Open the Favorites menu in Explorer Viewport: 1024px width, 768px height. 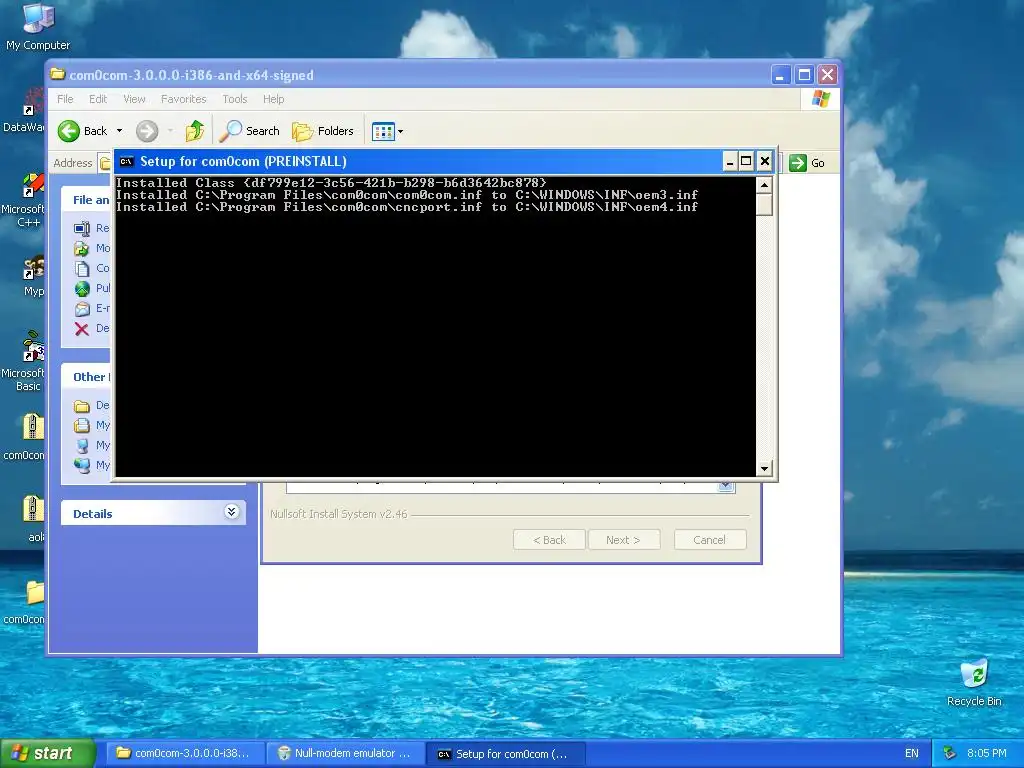click(x=184, y=99)
